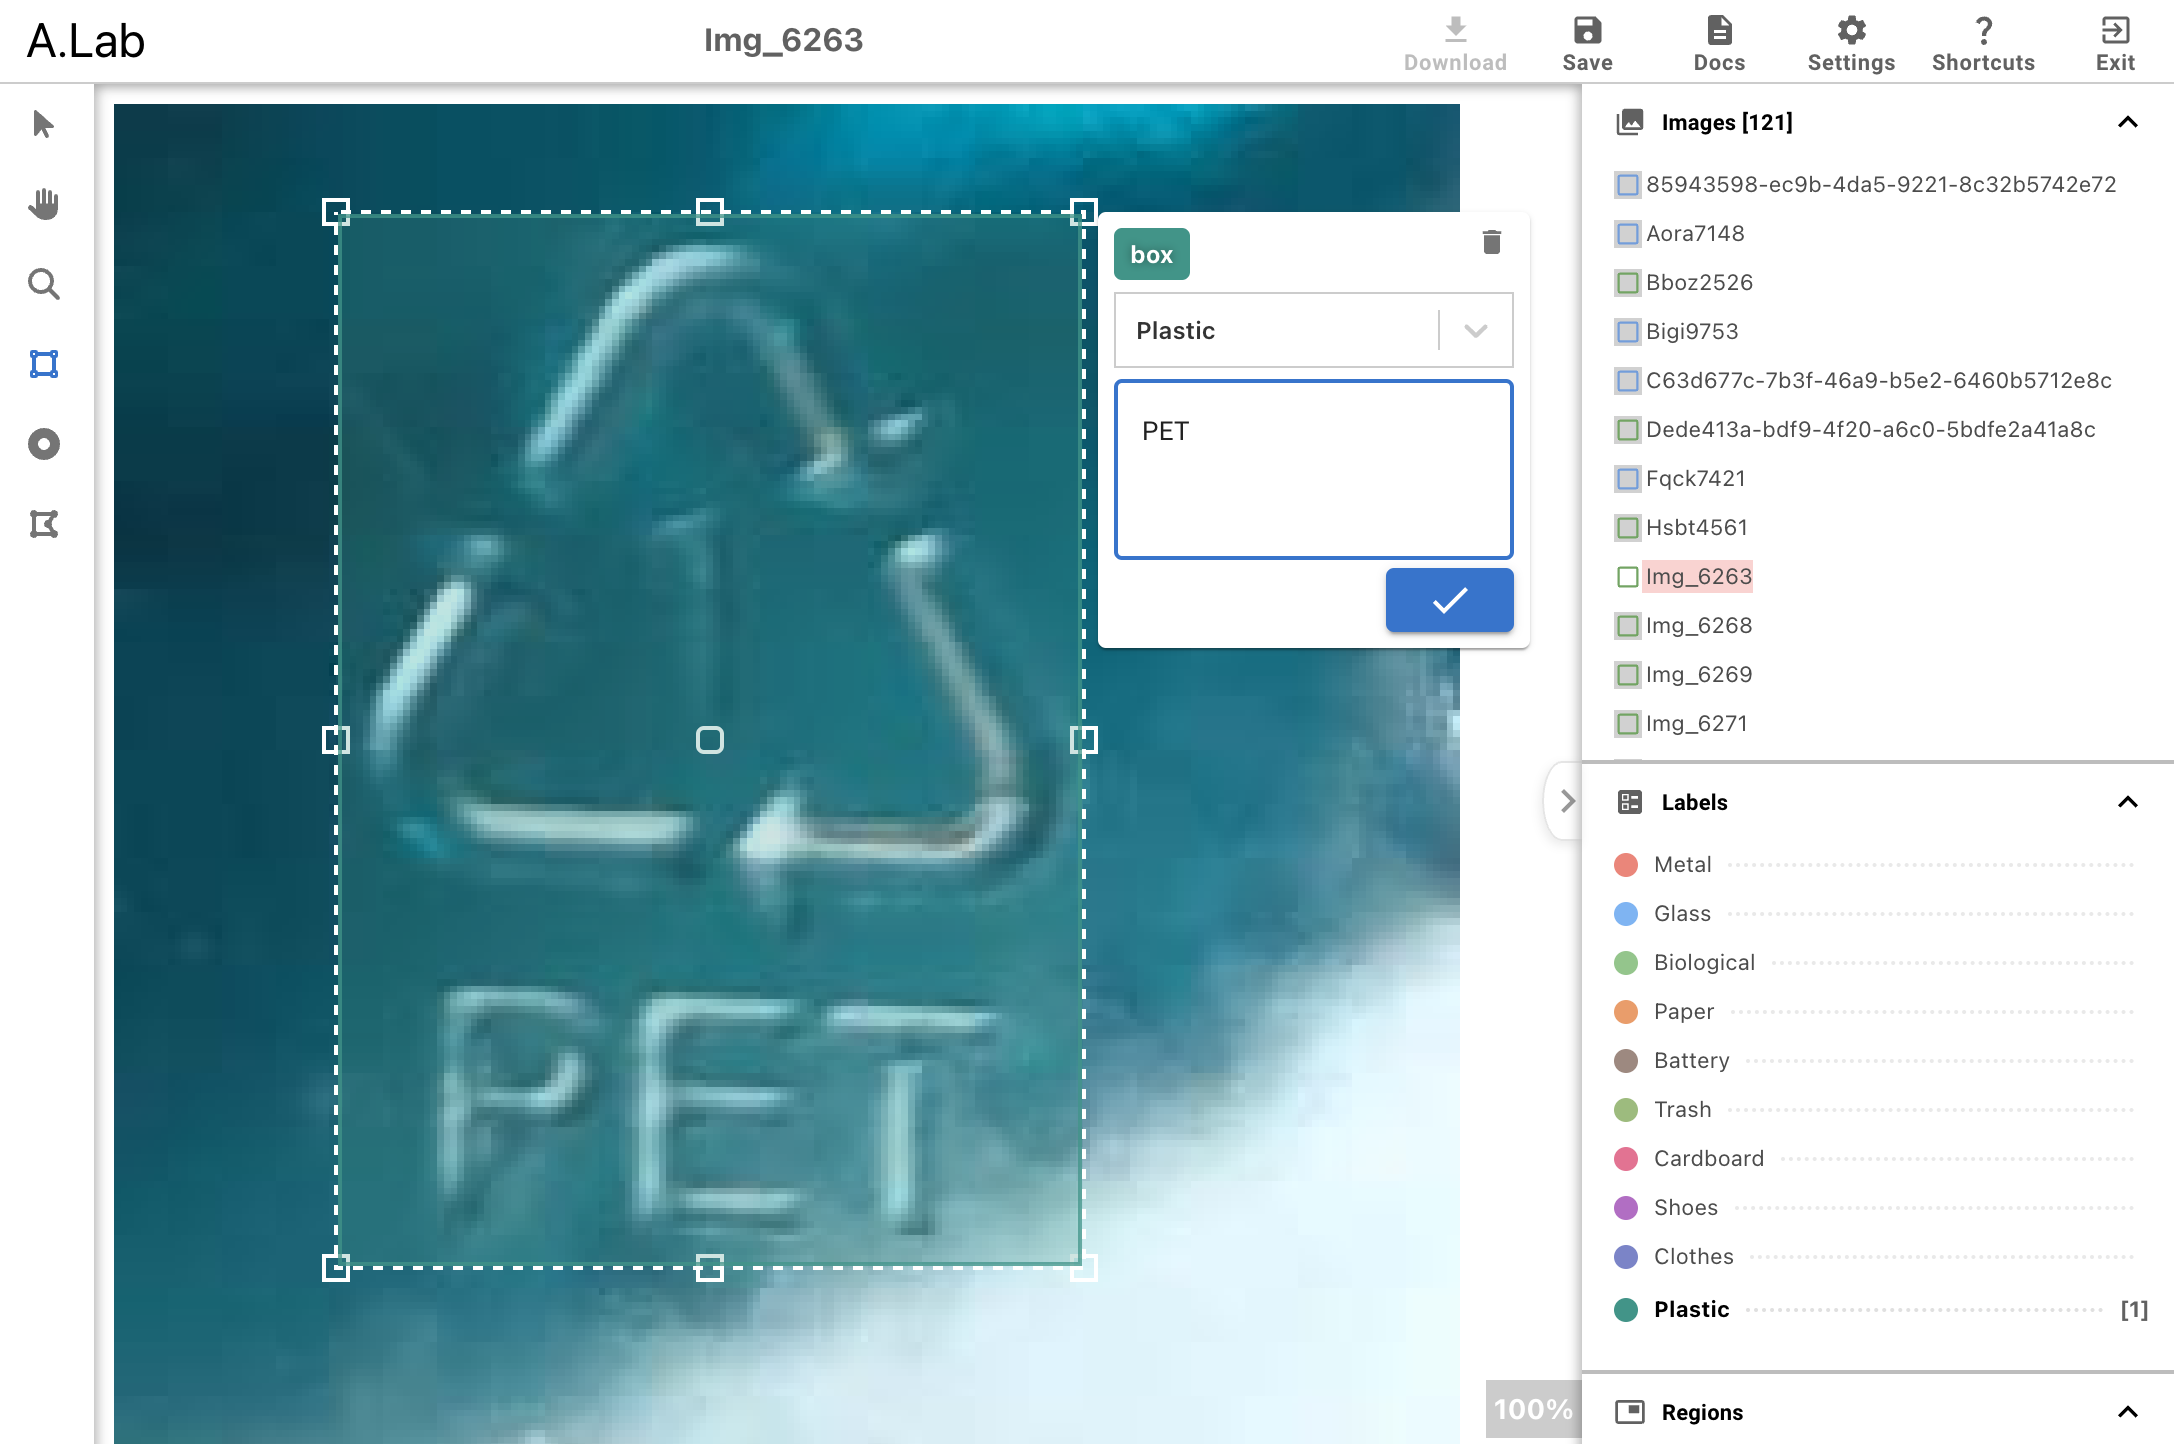The height and width of the screenshot is (1444, 2174).
Task: Collapse the Images panel
Action: pos(2128,121)
